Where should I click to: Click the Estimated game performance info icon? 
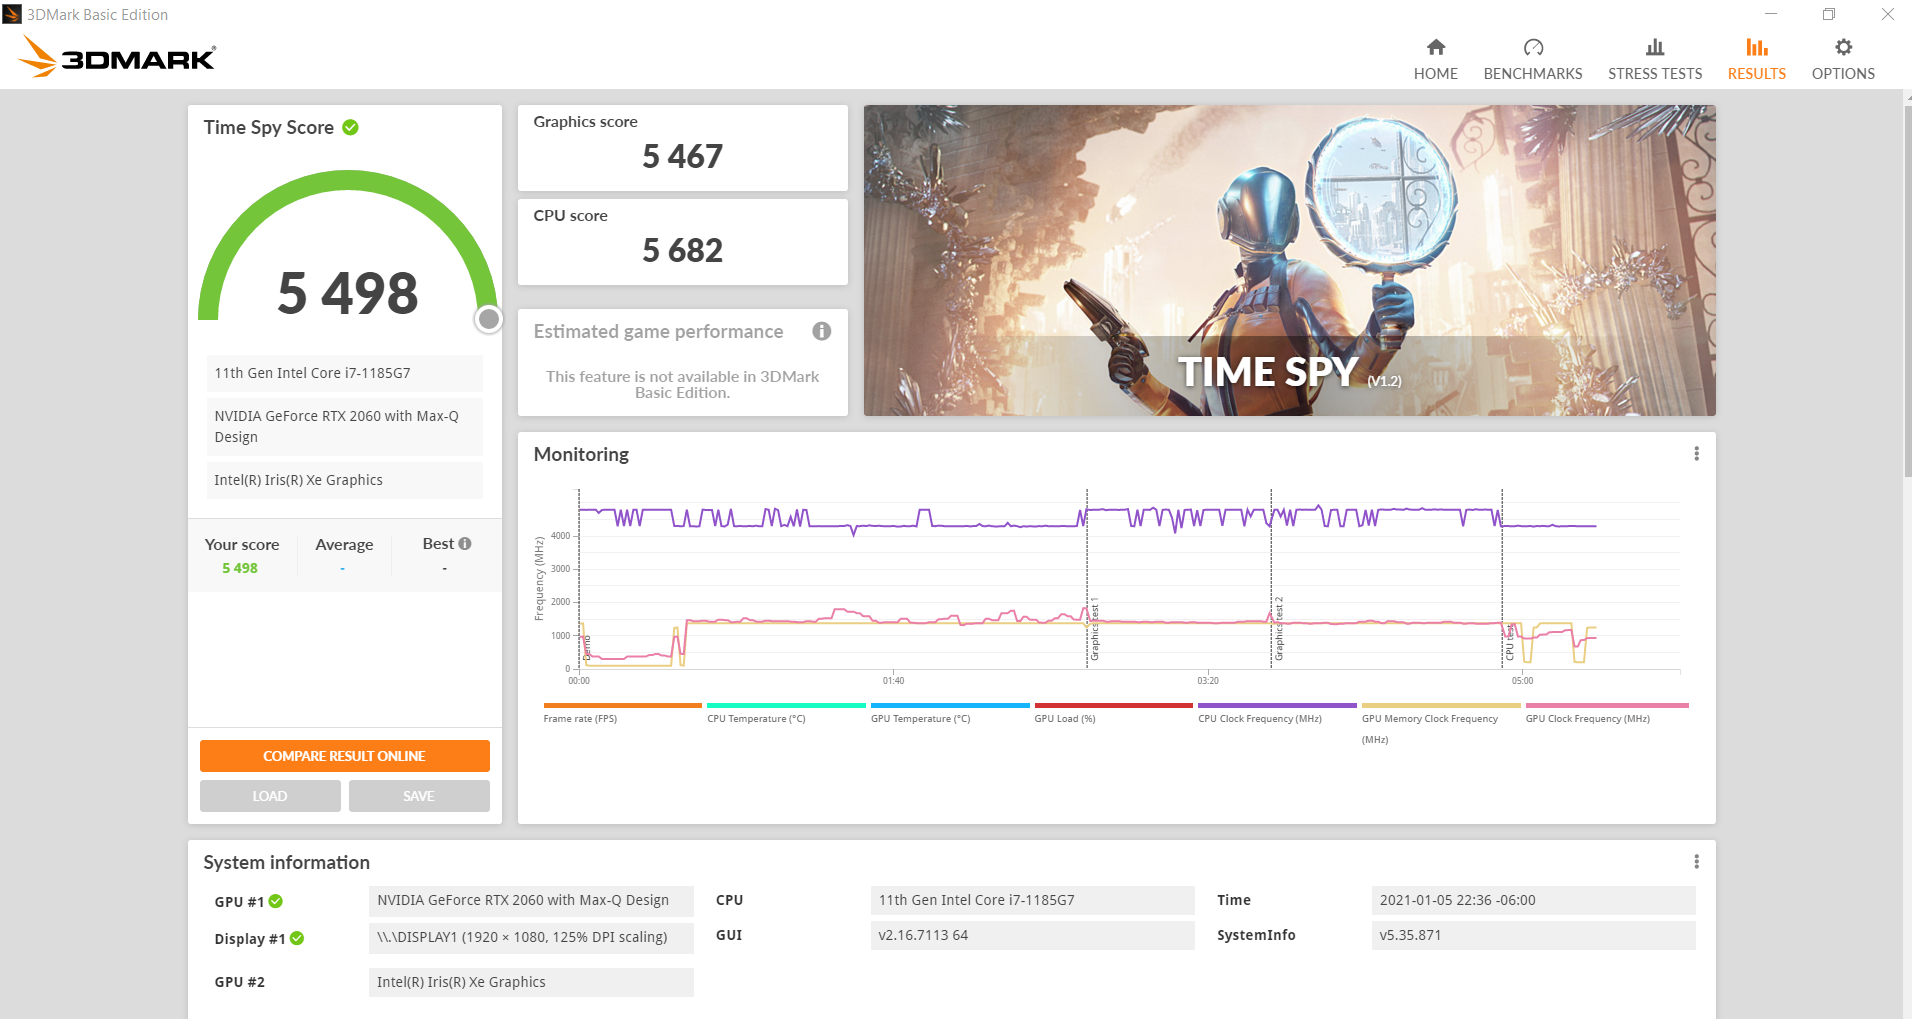pyautogui.click(x=822, y=331)
